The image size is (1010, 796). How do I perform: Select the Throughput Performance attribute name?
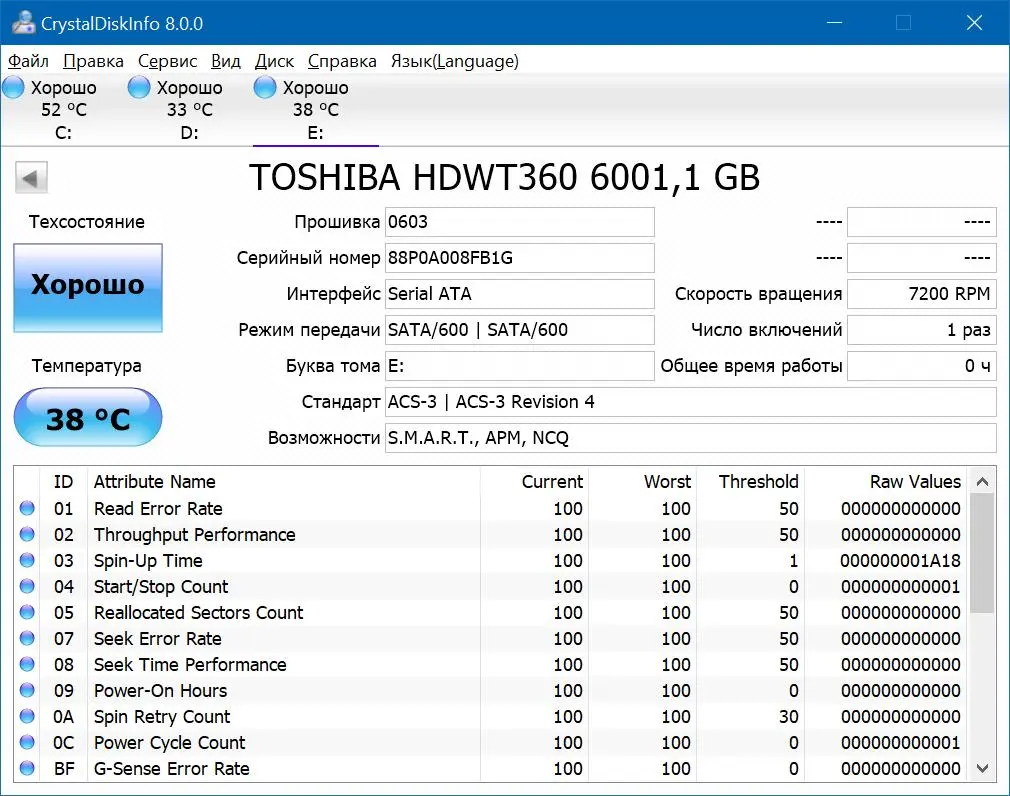click(195, 535)
